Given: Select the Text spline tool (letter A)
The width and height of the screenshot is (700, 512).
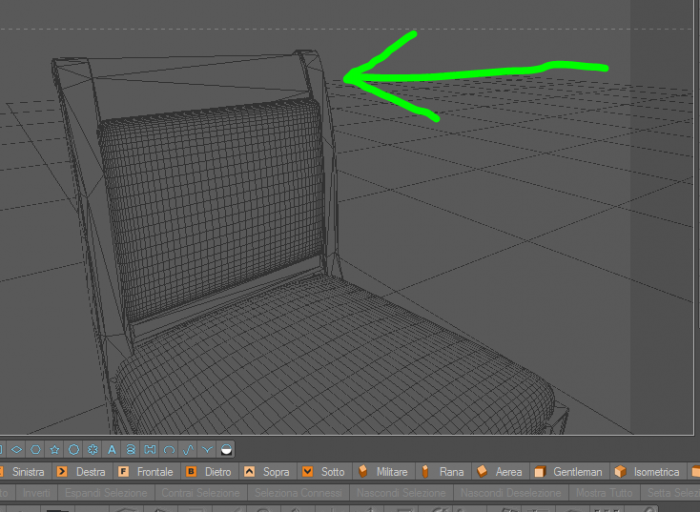Looking at the screenshot, I should (x=112, y=450).
